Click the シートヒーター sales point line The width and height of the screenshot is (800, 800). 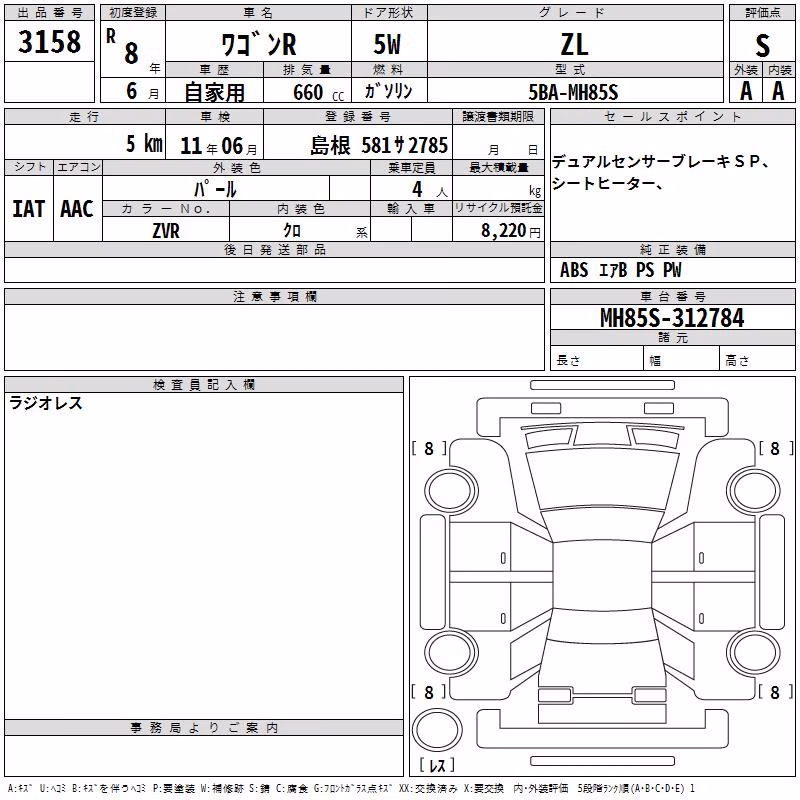608,183
